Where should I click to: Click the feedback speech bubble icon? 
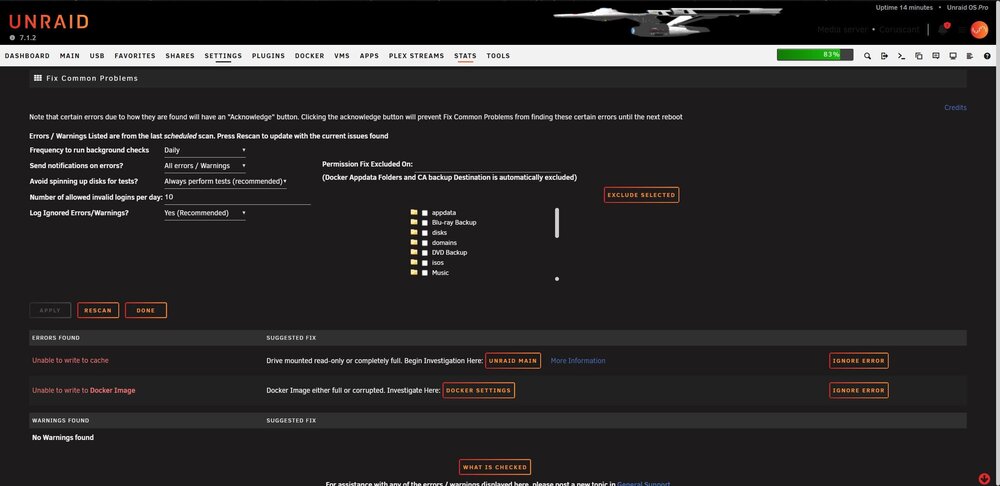click(x=936, y=56)
